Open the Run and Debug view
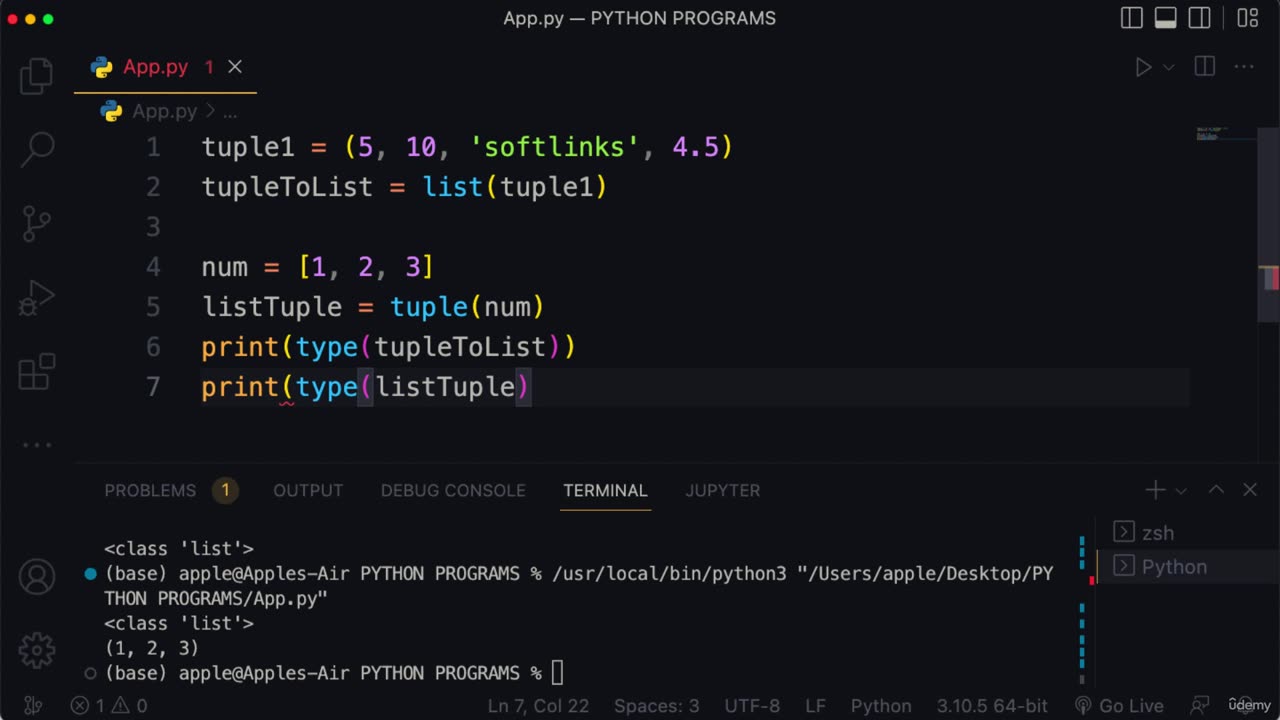 36,297
